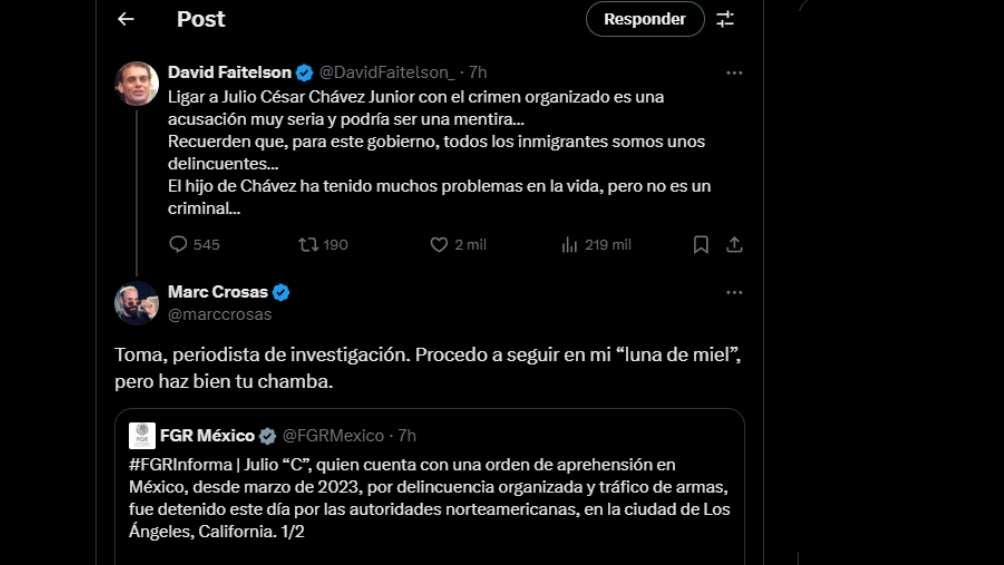The image size is (1004, 565).
Task: Like Faitelson's post with heart icon
Action: coord(439,244)
